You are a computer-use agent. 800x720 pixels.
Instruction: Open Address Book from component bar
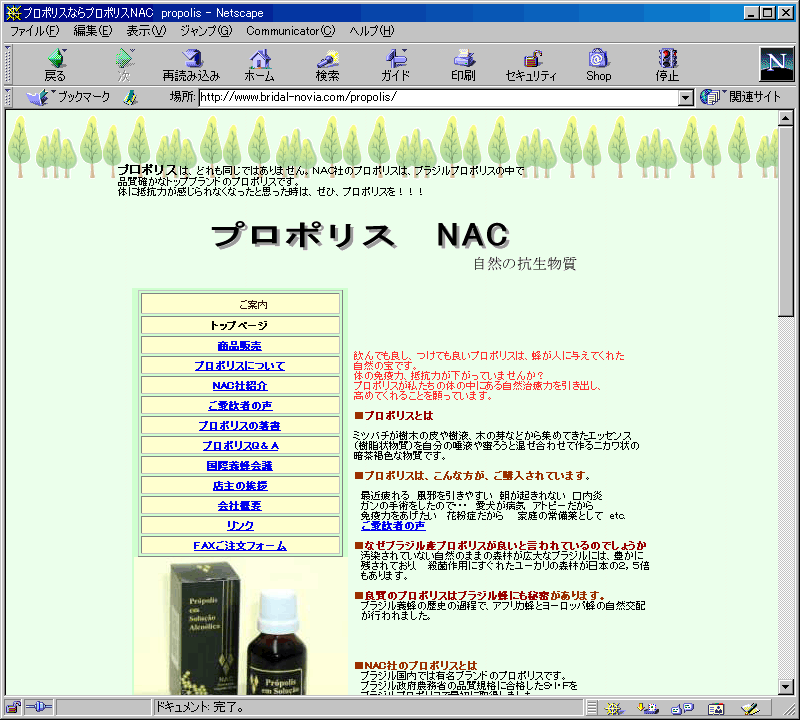(x=716, y=708)
